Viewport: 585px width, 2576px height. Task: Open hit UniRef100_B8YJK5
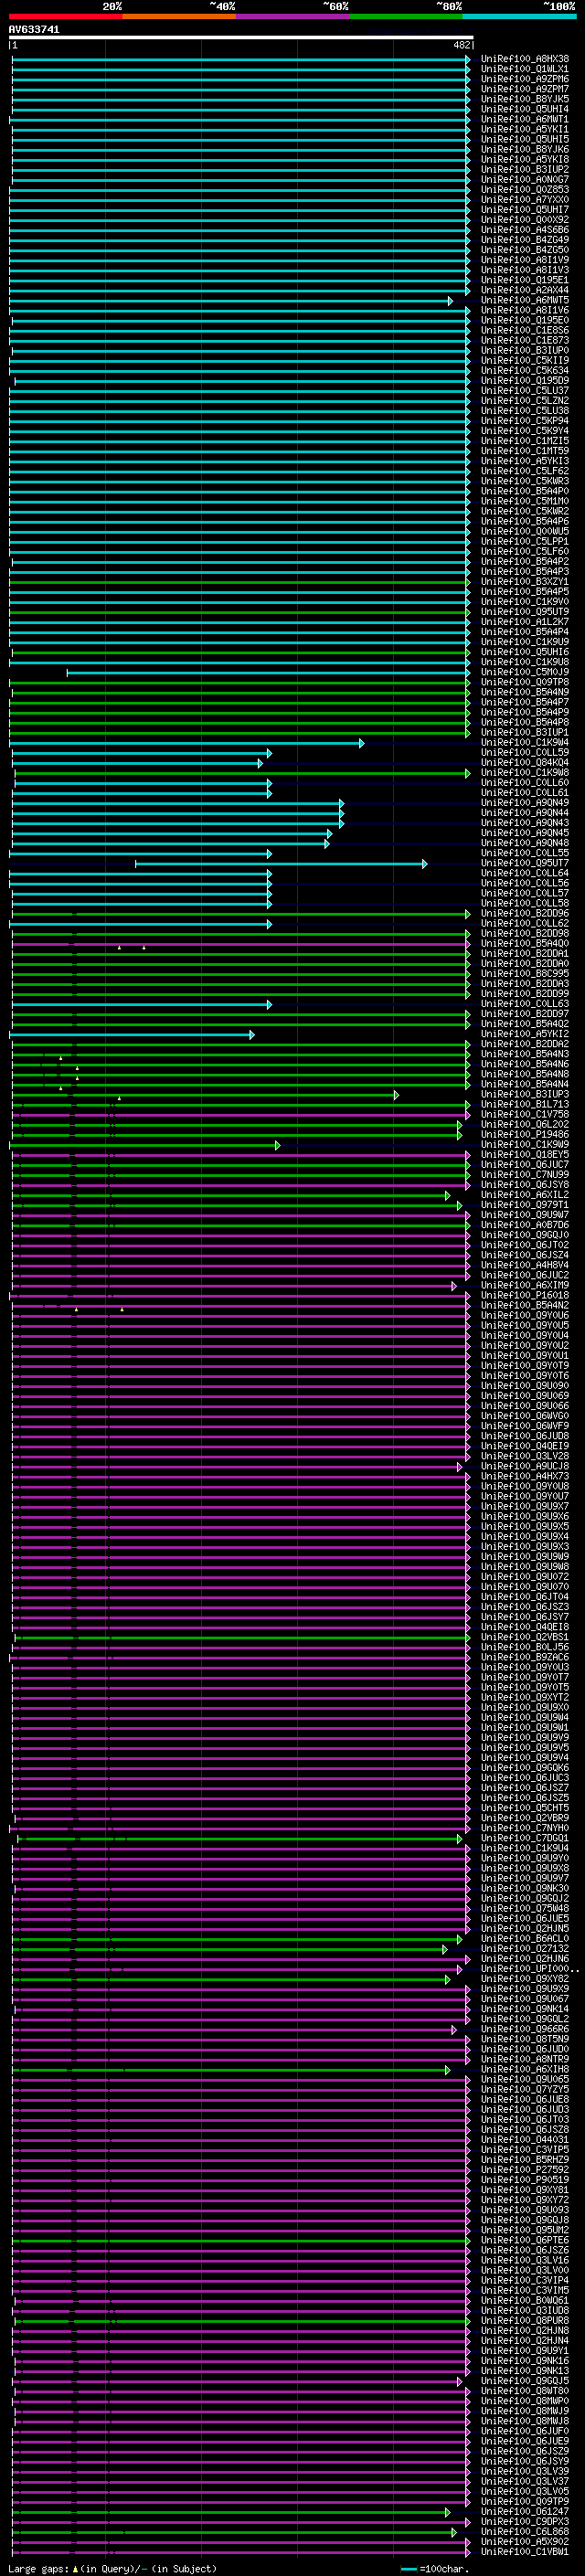click(525, 99)
